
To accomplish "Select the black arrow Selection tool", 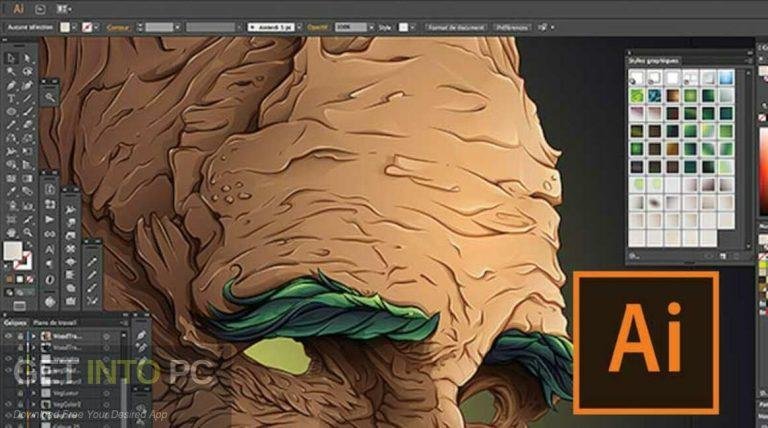I will tap(11, 58).
